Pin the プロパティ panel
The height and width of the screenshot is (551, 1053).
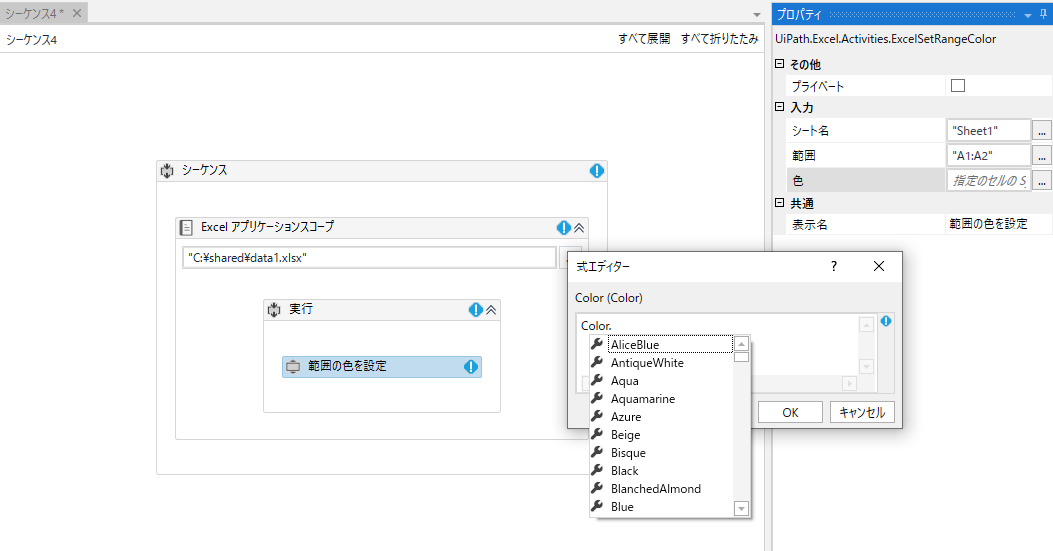point(1043,14)
